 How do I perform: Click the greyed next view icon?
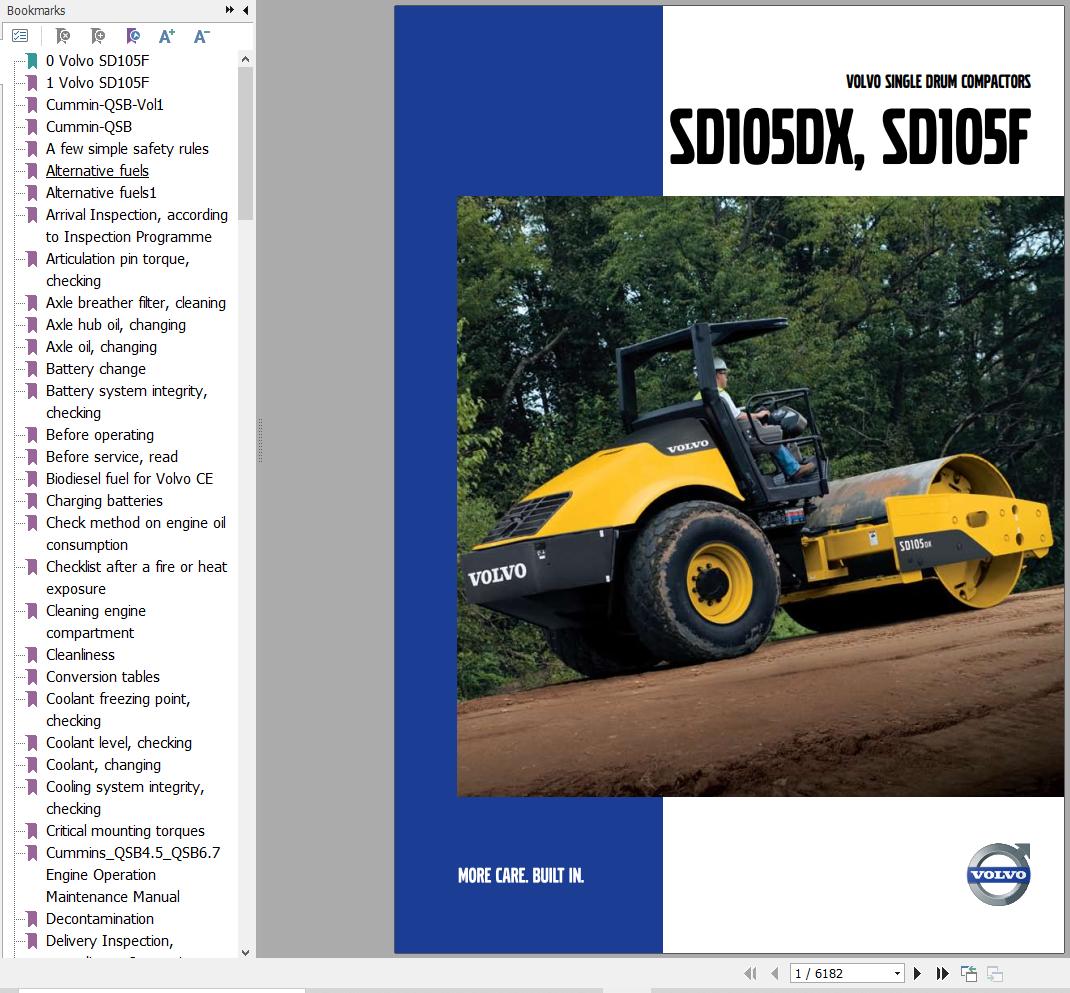[x=994, y=973]
